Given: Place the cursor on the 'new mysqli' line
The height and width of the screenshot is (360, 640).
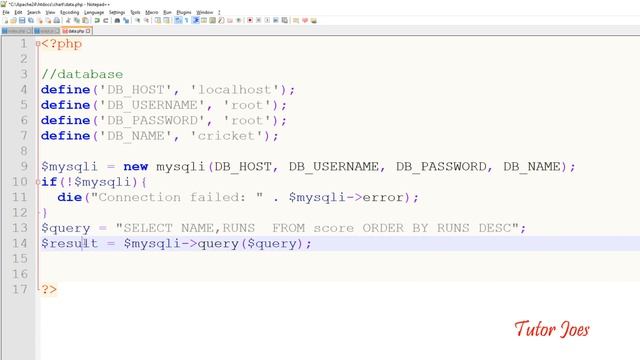Looking at the screenshot, I should (308, 167).
